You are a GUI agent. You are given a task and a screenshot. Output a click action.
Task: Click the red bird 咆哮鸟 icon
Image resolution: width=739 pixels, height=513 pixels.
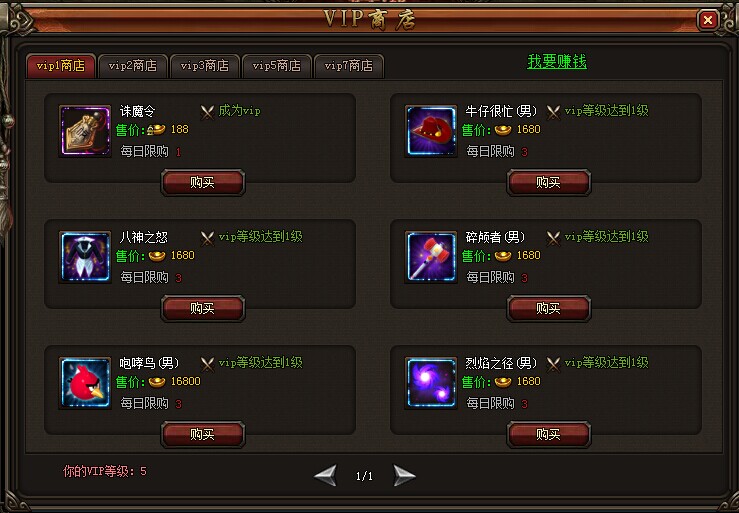point(85,383)
